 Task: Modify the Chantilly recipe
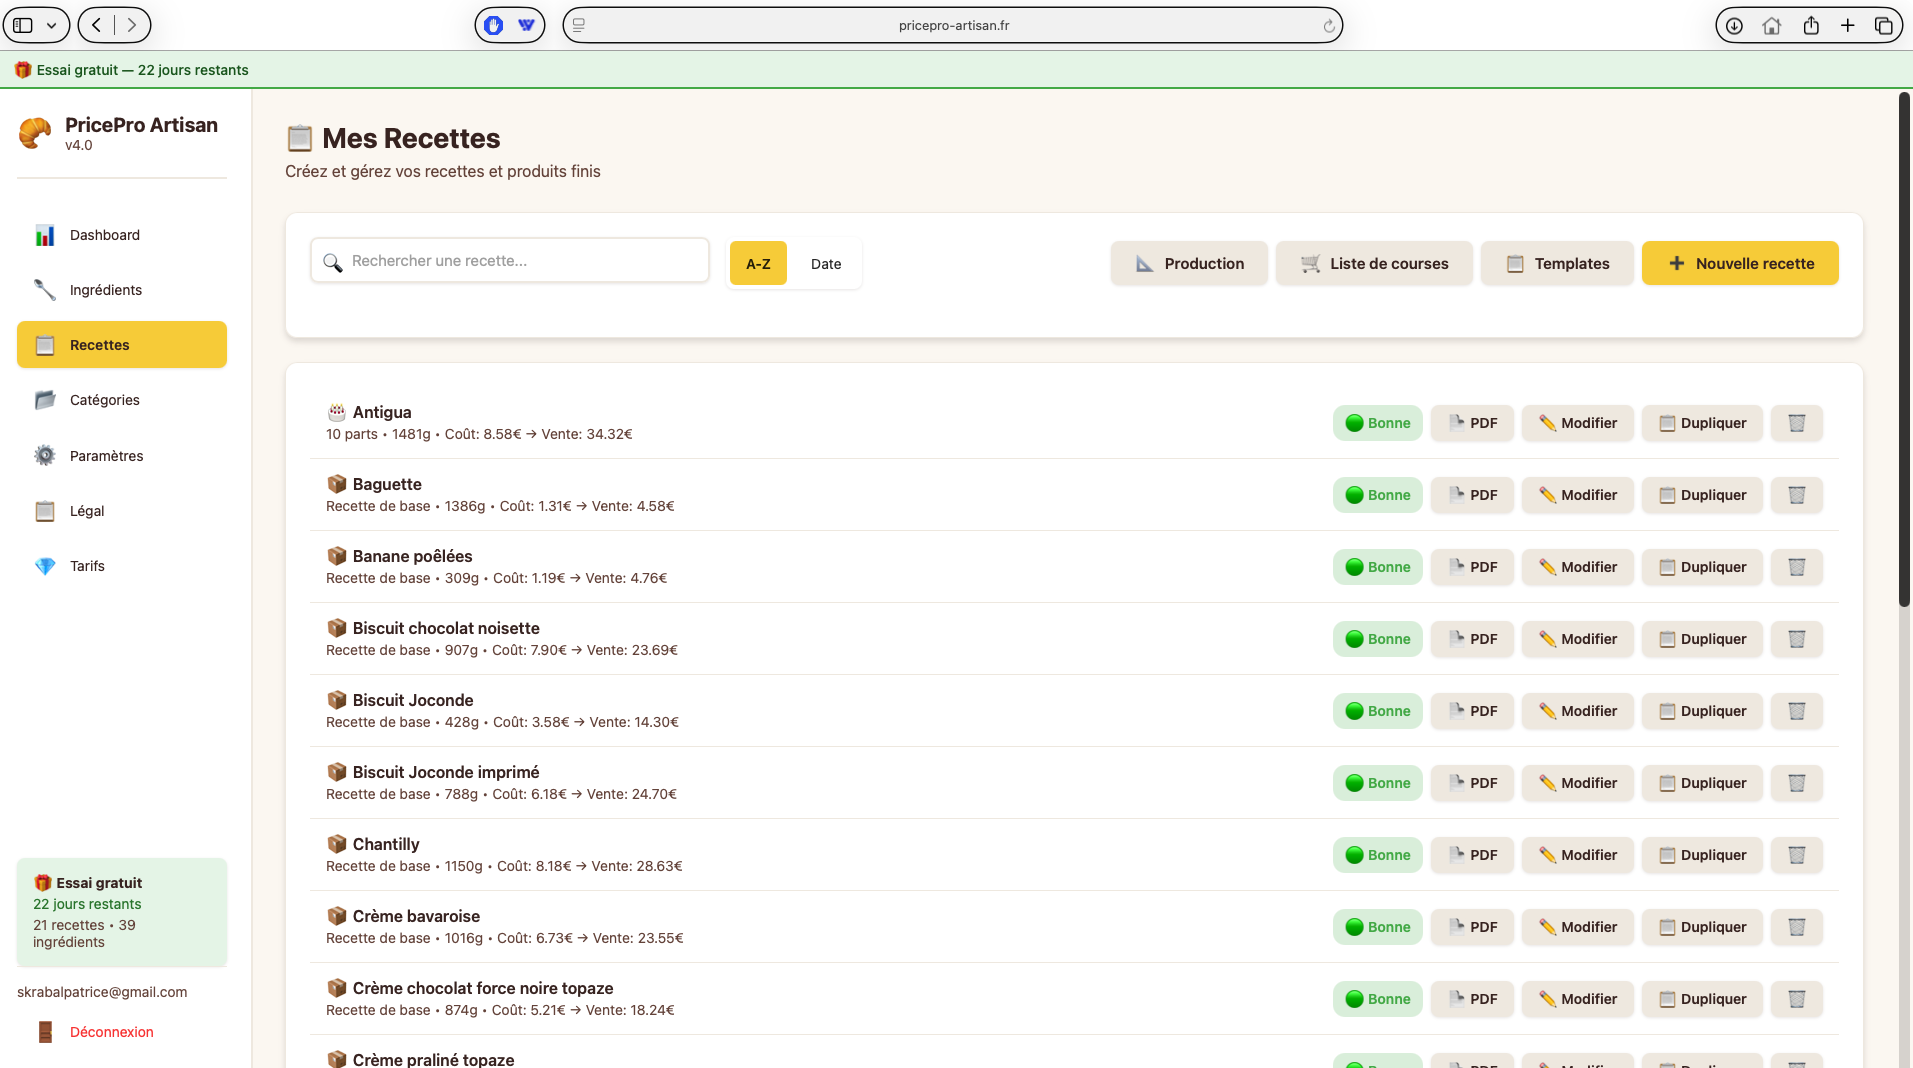pyautogui.click(x=1577, y=855)
